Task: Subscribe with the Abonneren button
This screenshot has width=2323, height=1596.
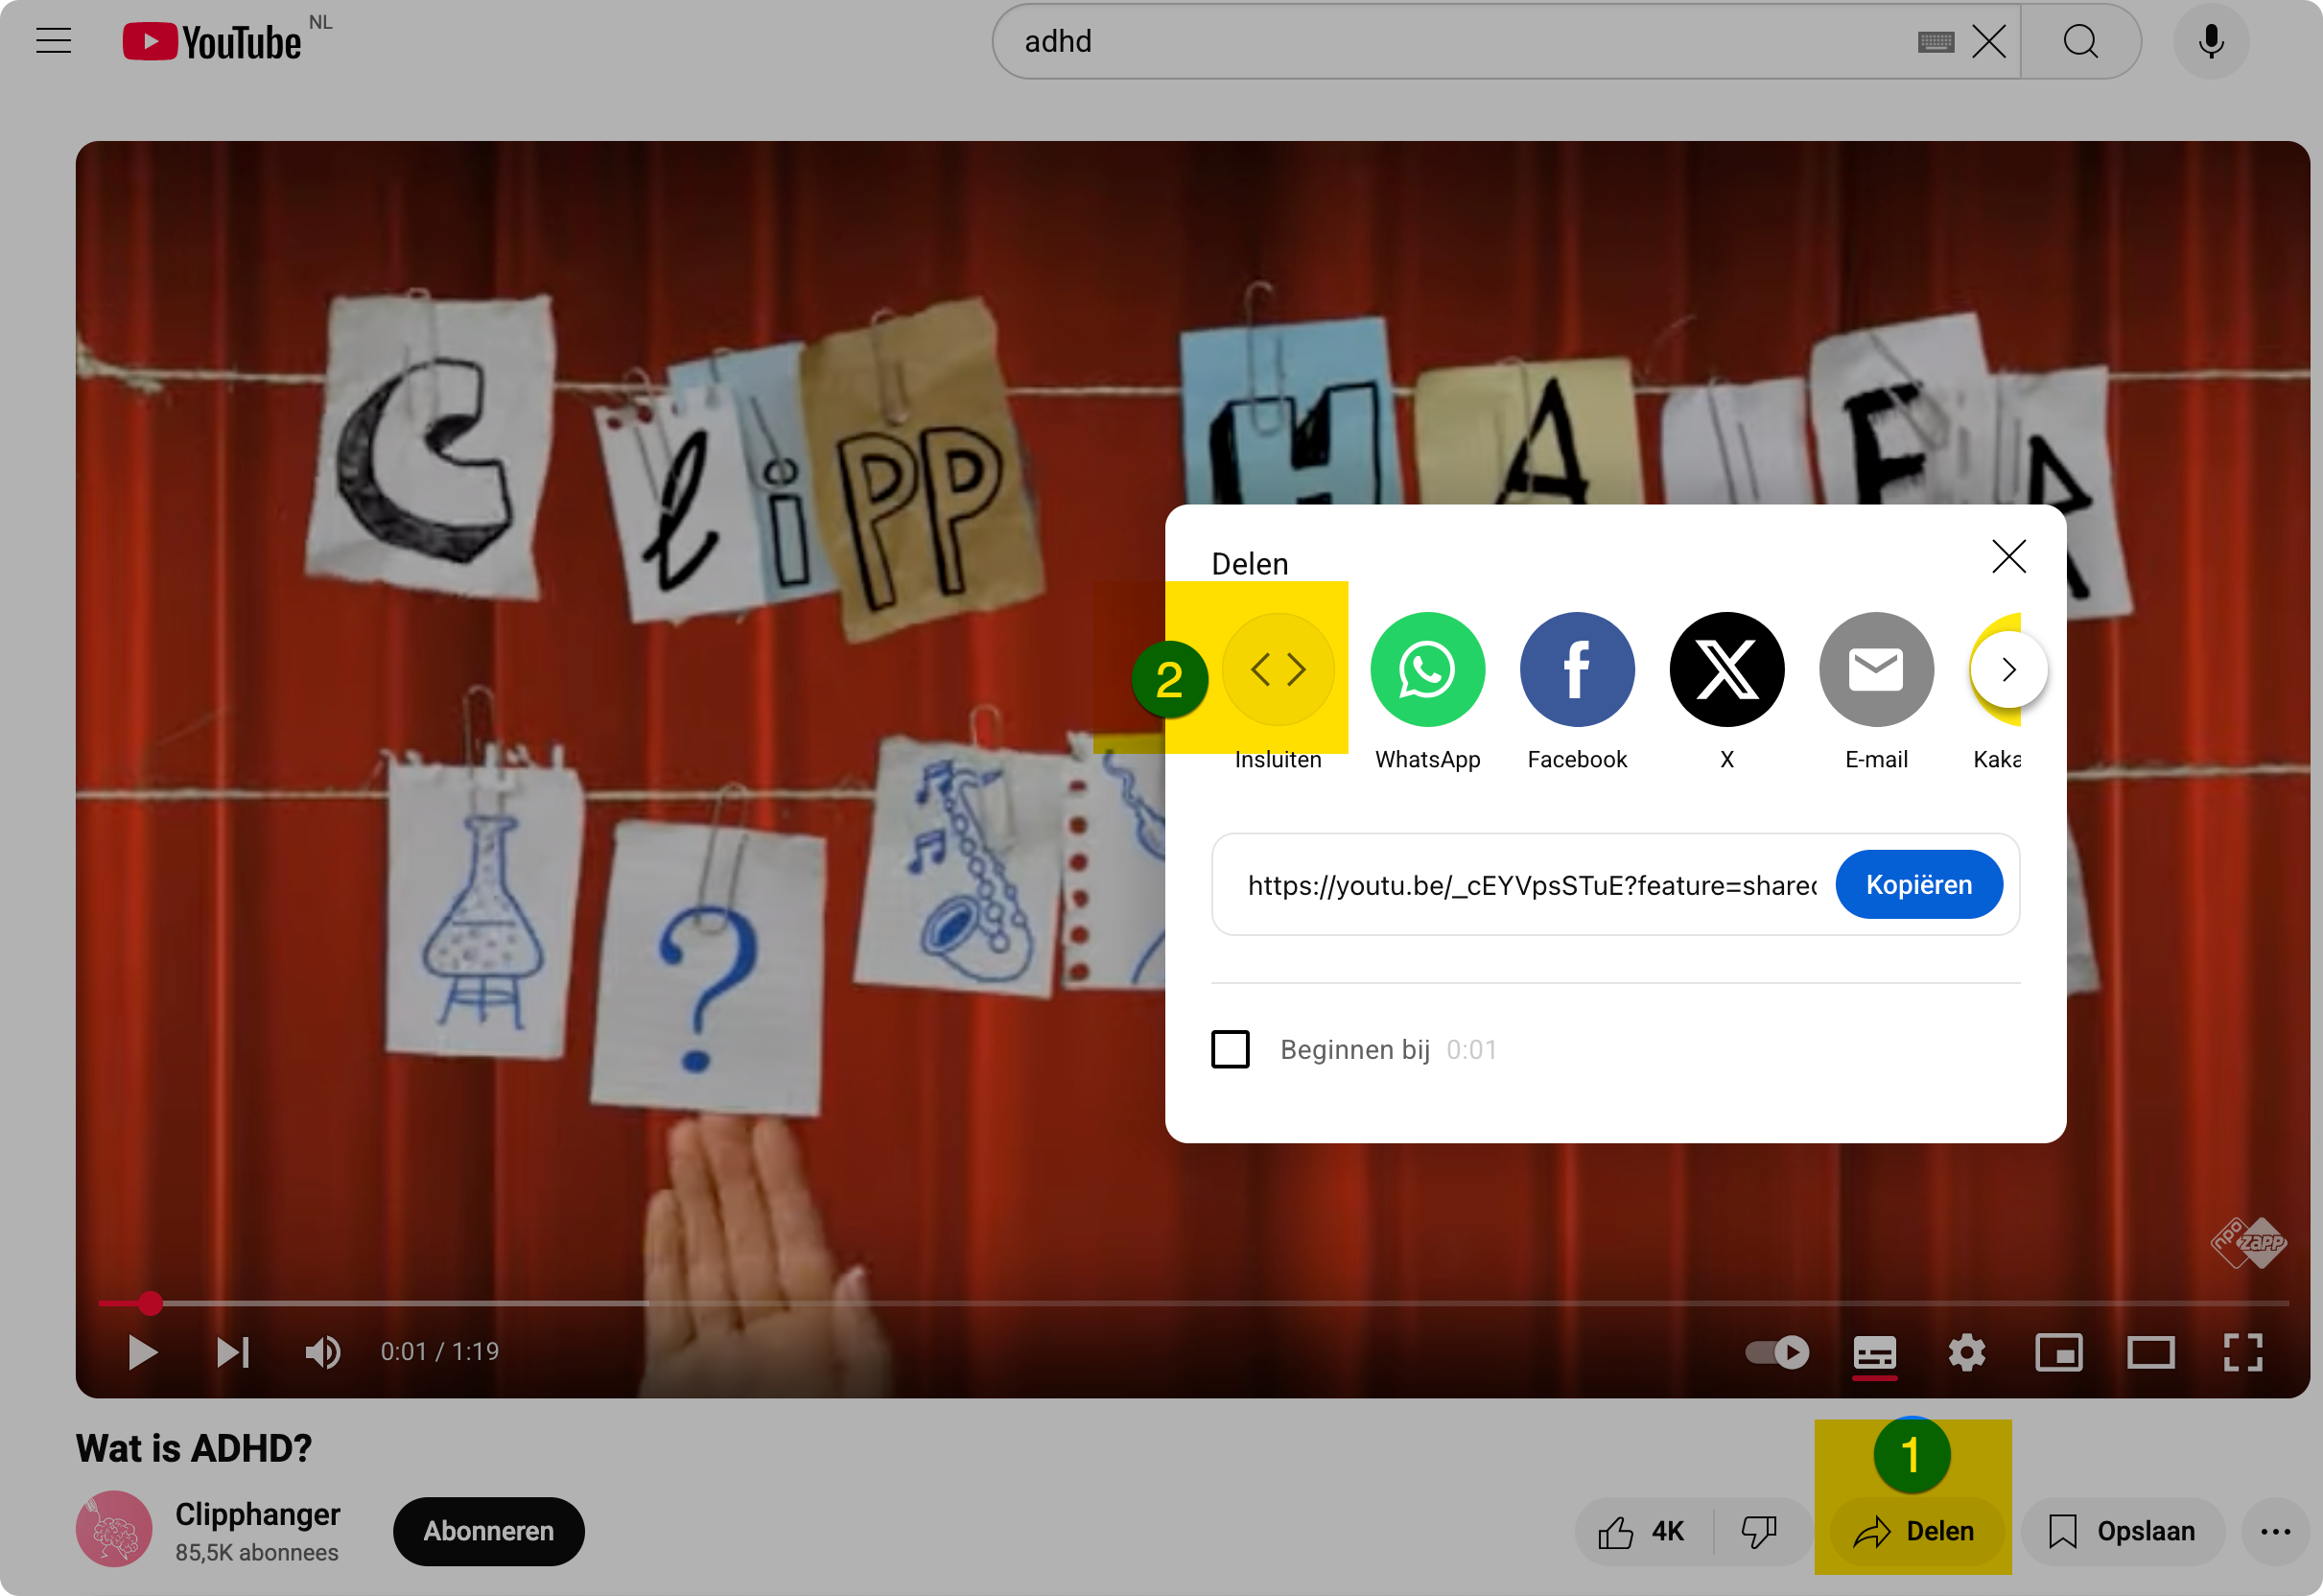Action: [x=488, y=1531]
